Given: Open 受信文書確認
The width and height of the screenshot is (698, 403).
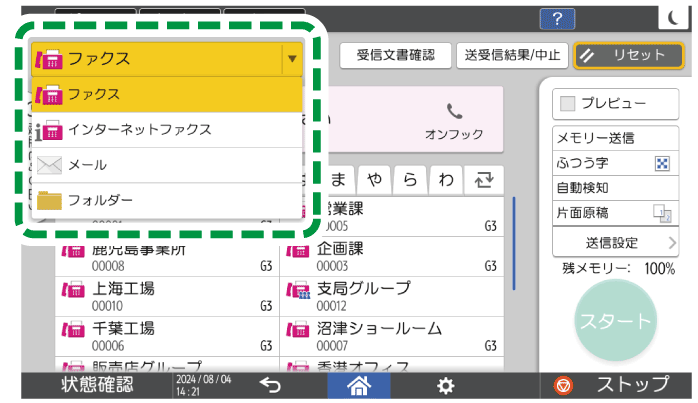Looking at the screenshot, I should click(395, 55).
